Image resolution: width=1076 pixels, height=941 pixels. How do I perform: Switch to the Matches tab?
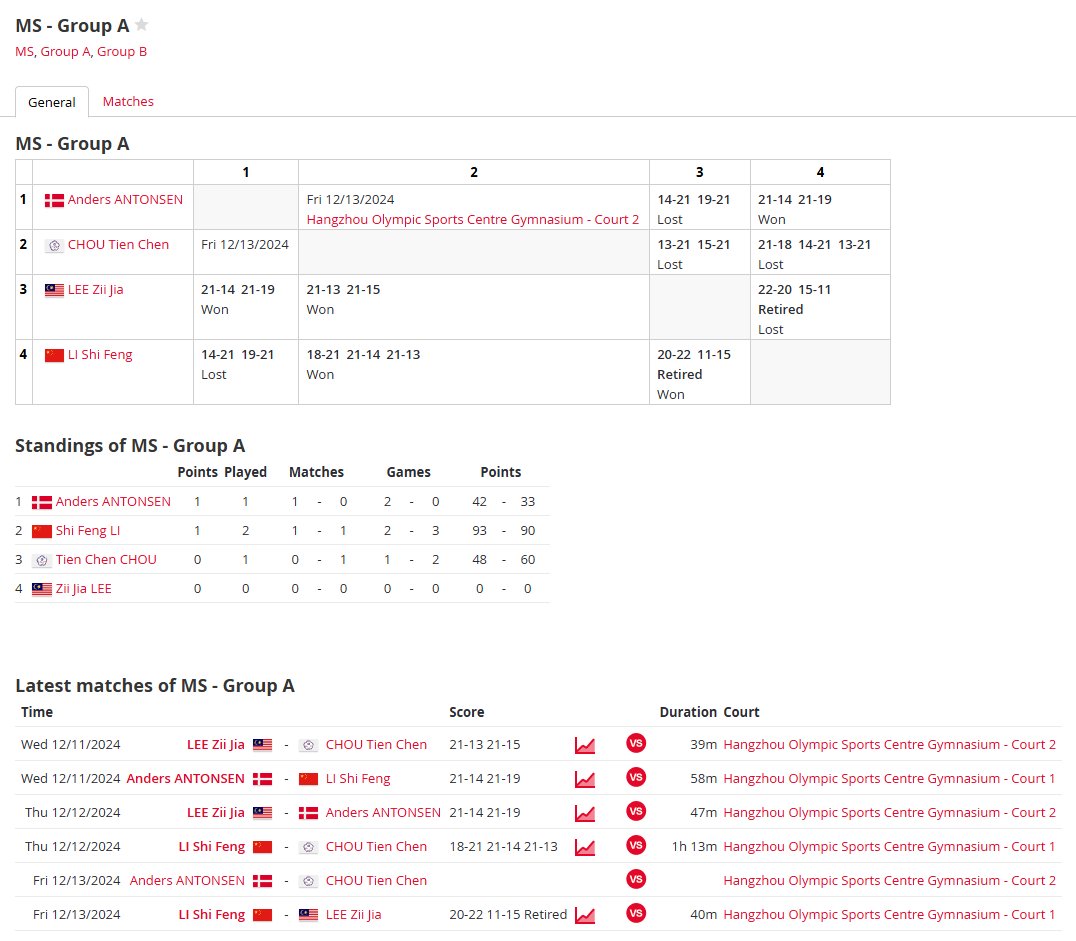(128, 102)
